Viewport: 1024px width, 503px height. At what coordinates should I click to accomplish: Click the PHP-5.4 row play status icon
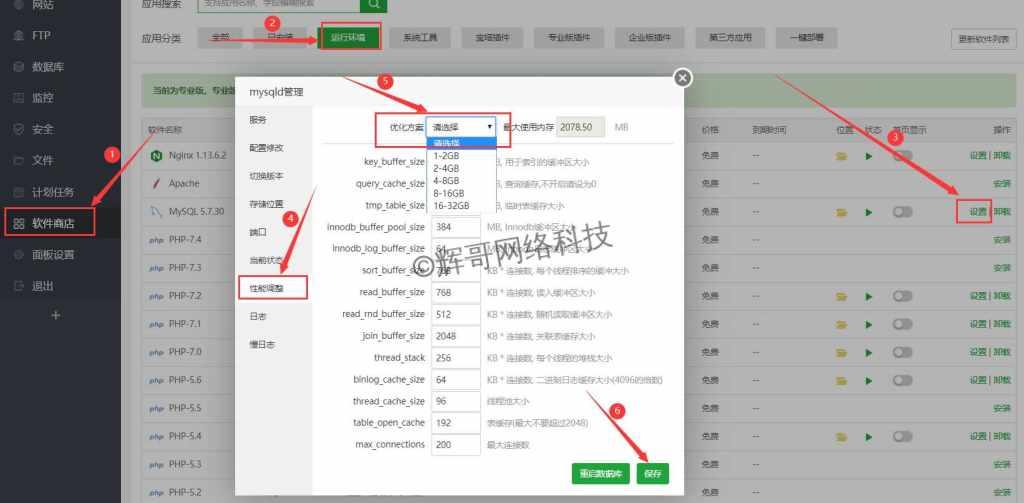pyautogui.click(x=869, y=436)
